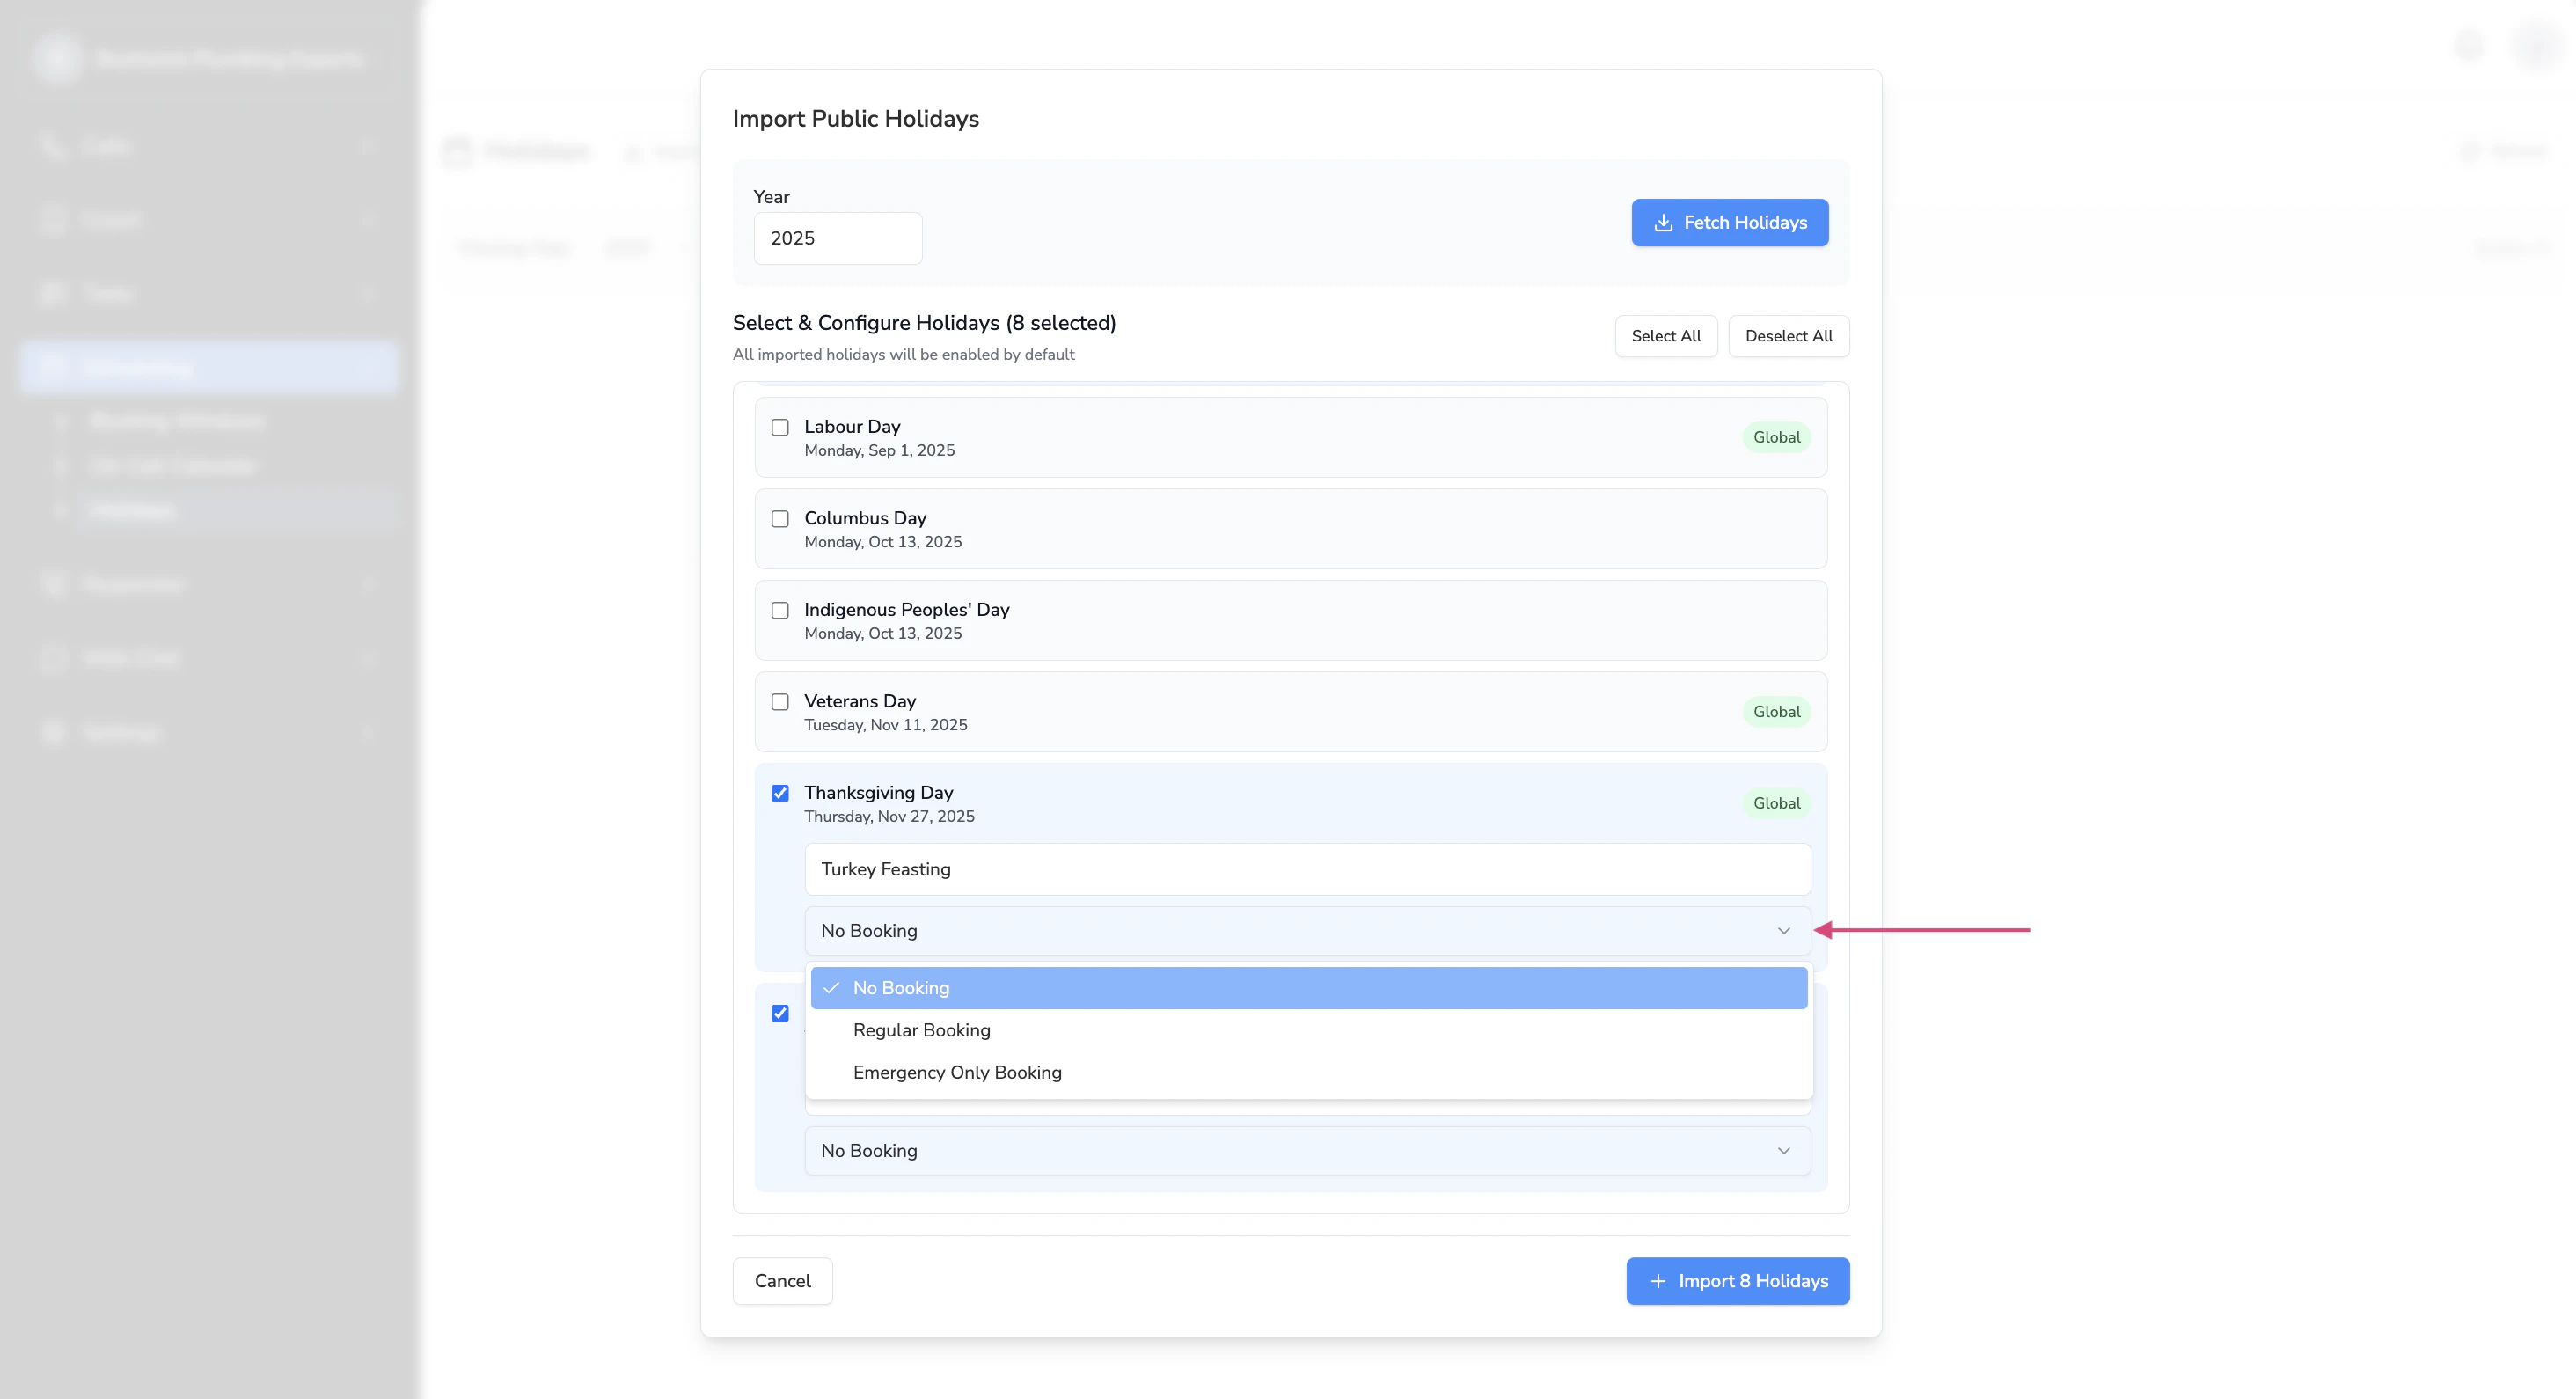Screen dimensions: 2576x1399
Task: Choose Regular Booking from the list
Action: 921,1030
